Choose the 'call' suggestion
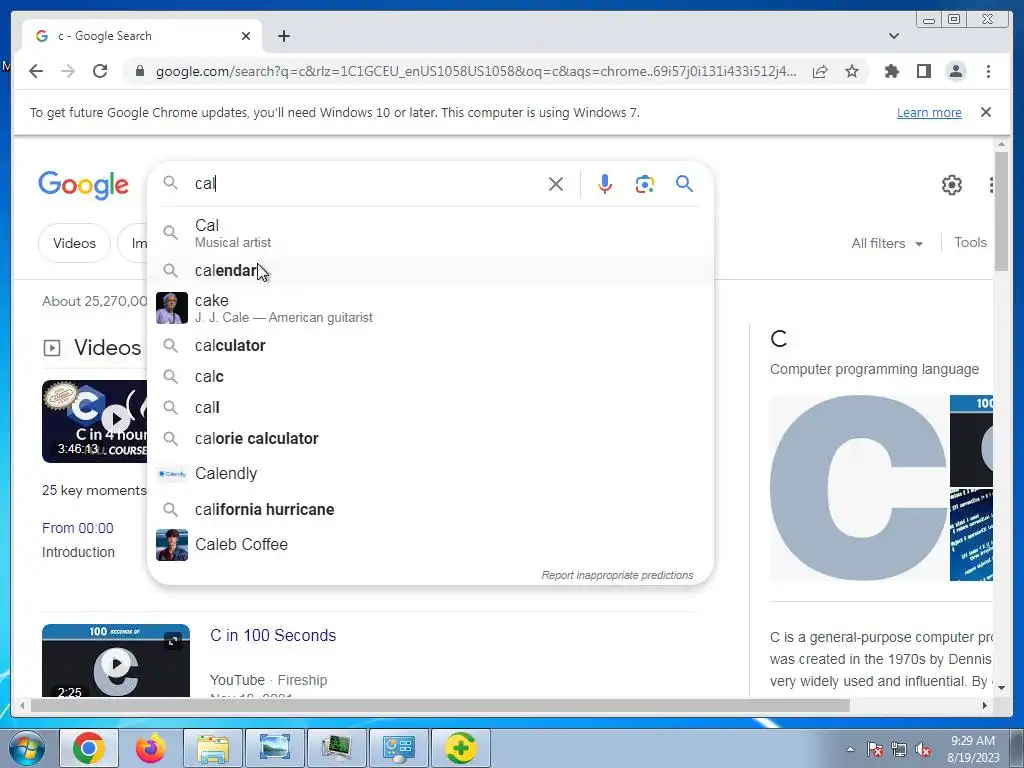This screenshot has width=1024, height=768. [431, 408]
